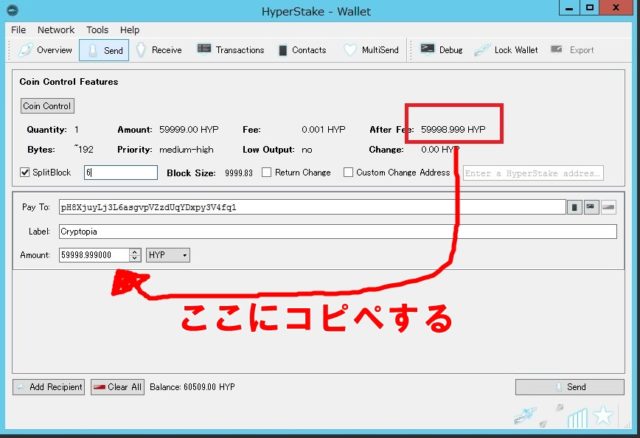The height and width of the screenshot is (438, 640).
Task: Open the MultiSend page
Action: coord(371,50)
